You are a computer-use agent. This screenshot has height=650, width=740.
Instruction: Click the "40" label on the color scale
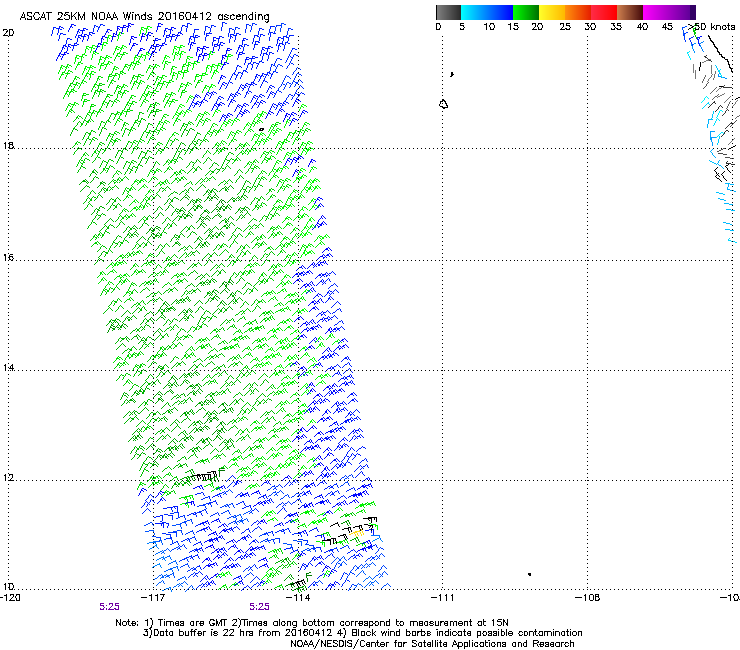(x=642, y=27)
